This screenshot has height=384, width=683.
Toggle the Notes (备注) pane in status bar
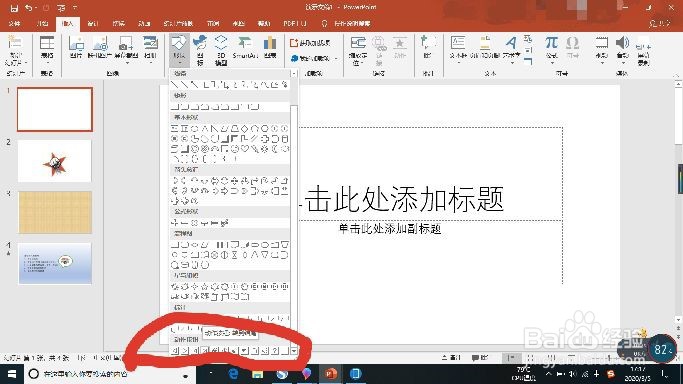451,358
